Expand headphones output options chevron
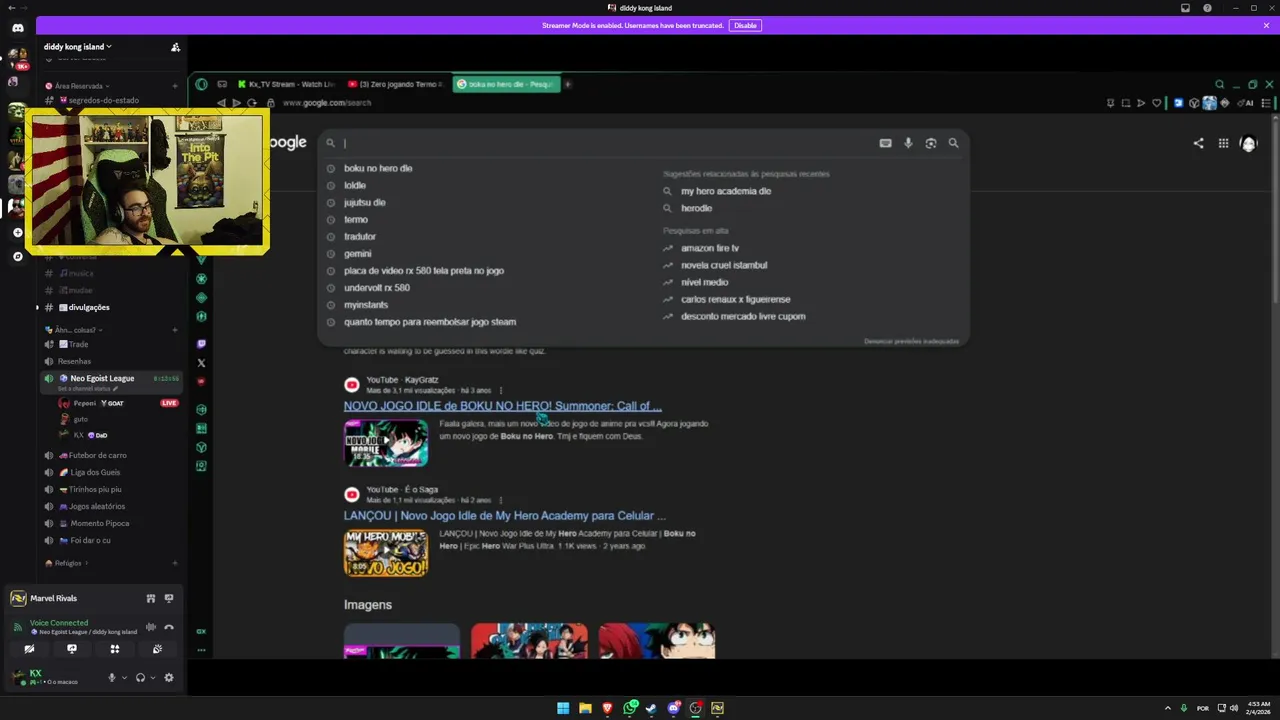The height and width of the screenshot is (720, 1280). (x=152, y=678)
